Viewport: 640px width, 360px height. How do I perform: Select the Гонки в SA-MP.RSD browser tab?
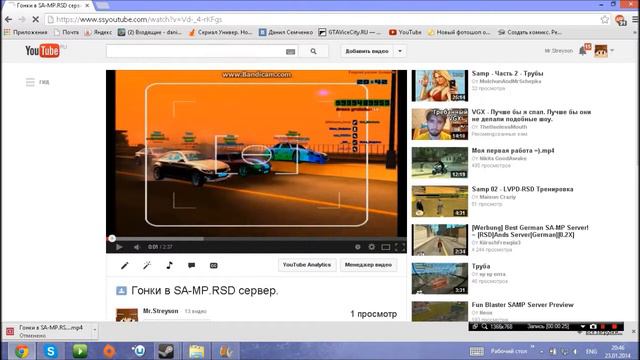tap(48, 6)
